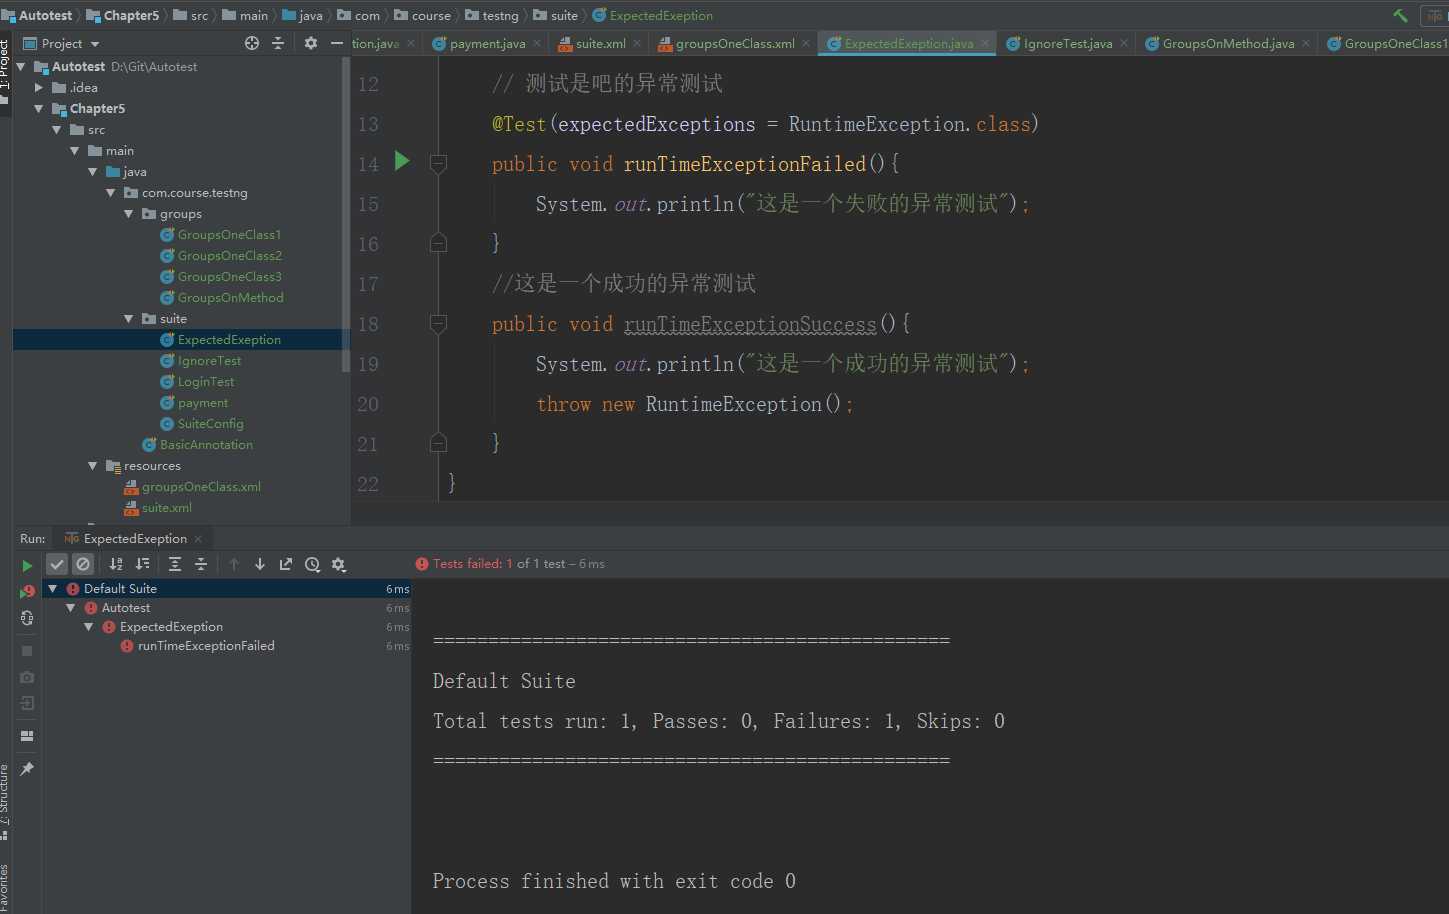Select LoginTest in project tree
Image resolution: width=1449 pixels, height=914 pixels.
(206, 381)
